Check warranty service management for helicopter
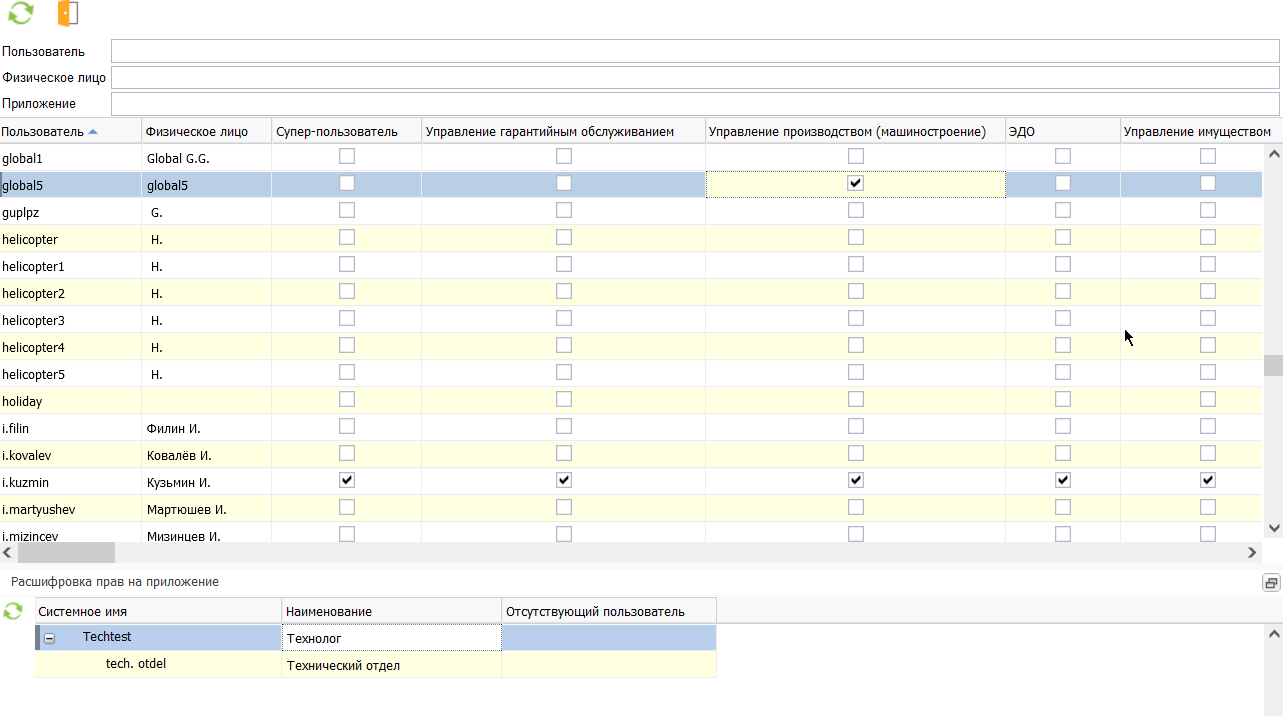 click(x=564, y=237)
